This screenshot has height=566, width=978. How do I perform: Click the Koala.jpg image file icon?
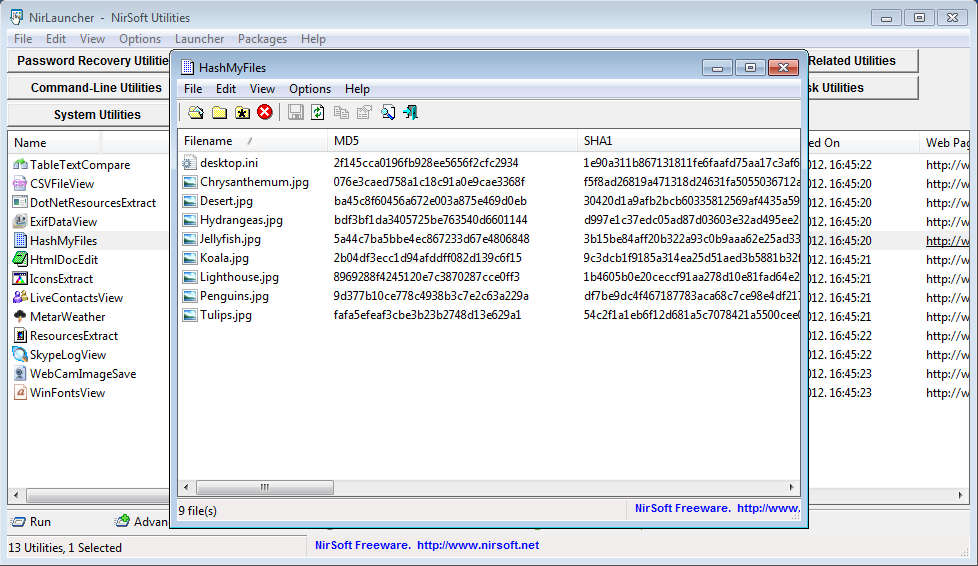[189, 258]
